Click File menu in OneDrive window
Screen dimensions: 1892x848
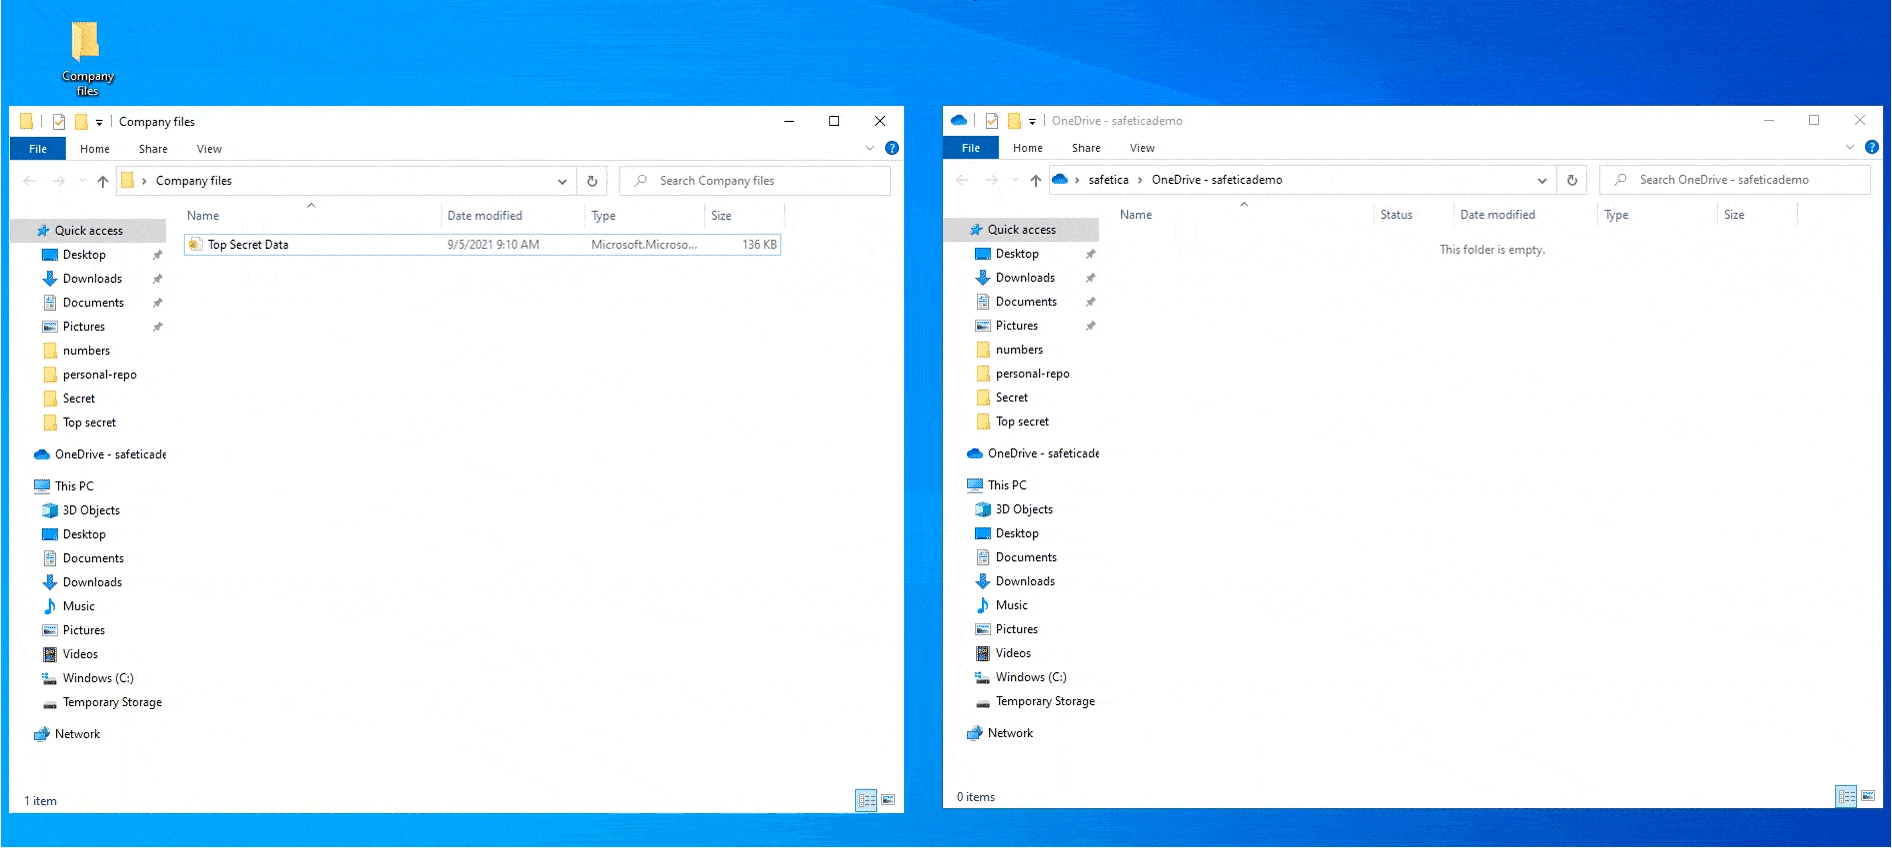click(970, 148)
